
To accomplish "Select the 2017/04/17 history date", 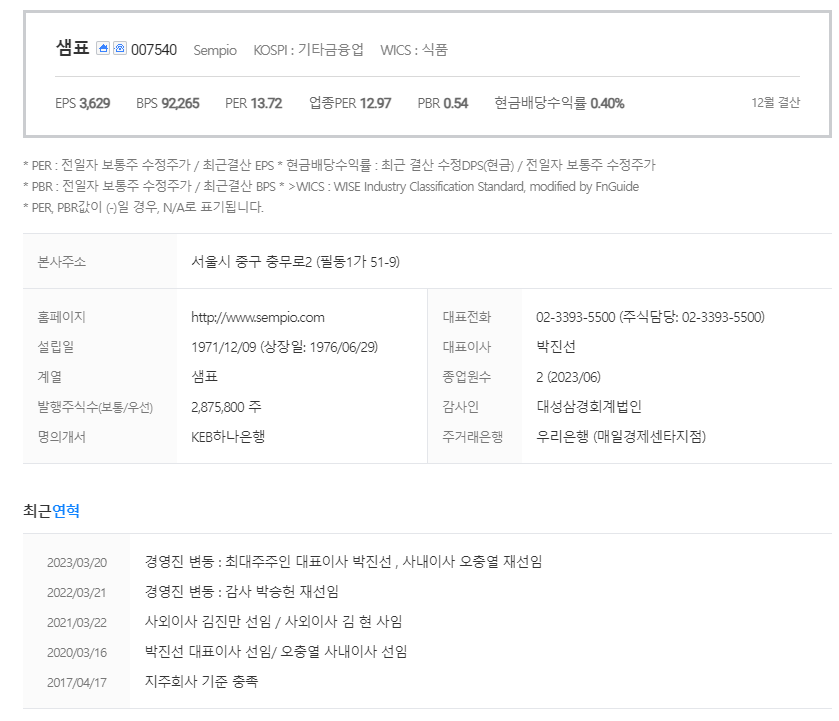I will coord(77,682).
